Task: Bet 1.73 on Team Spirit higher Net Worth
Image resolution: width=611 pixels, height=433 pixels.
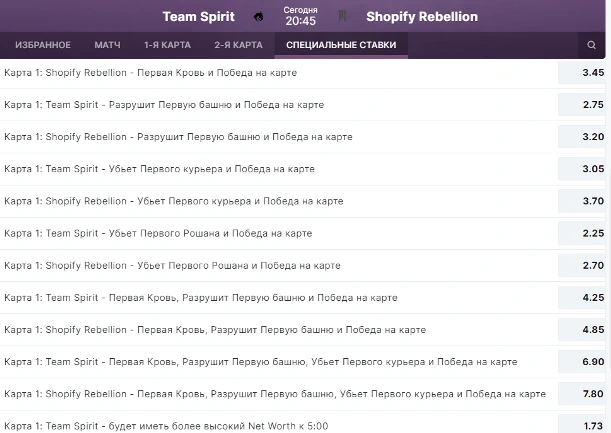Action: pos(582,424)
